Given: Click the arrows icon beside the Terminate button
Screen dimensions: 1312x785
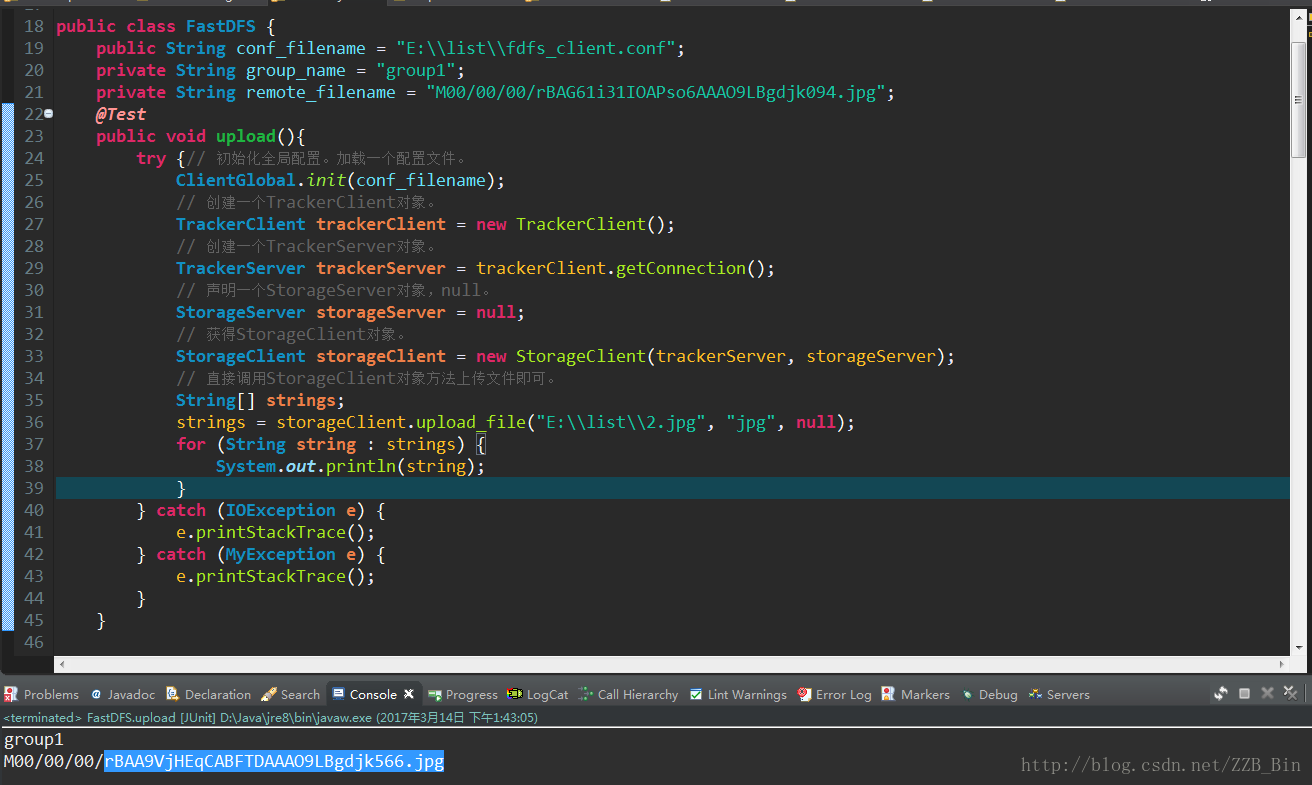Looking at the screenshot, I should (1221, 693).
